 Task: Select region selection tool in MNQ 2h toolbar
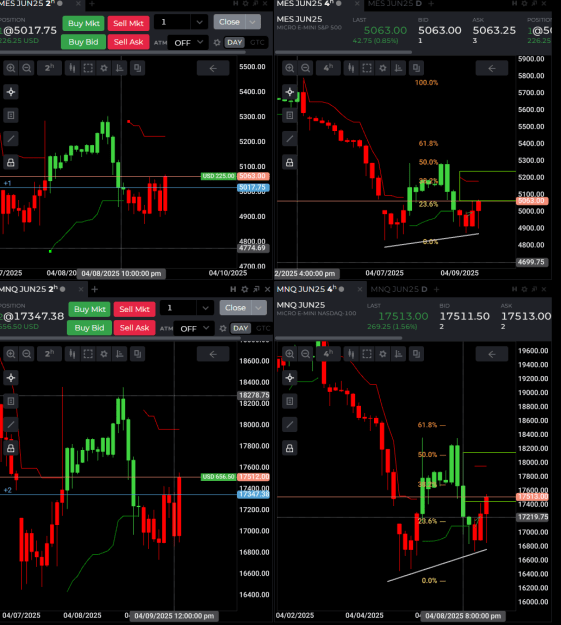coord(88,354)
